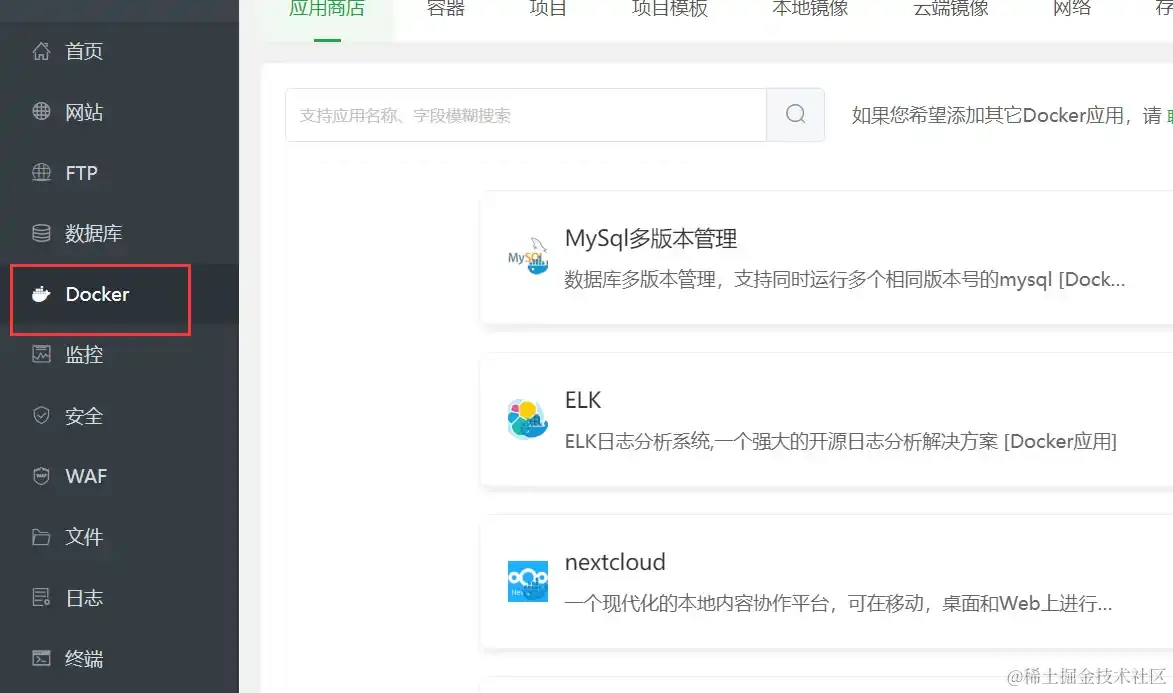
Task: Click the home icon beside 首页
Action: pyautogui.click(x=41, y=51)
